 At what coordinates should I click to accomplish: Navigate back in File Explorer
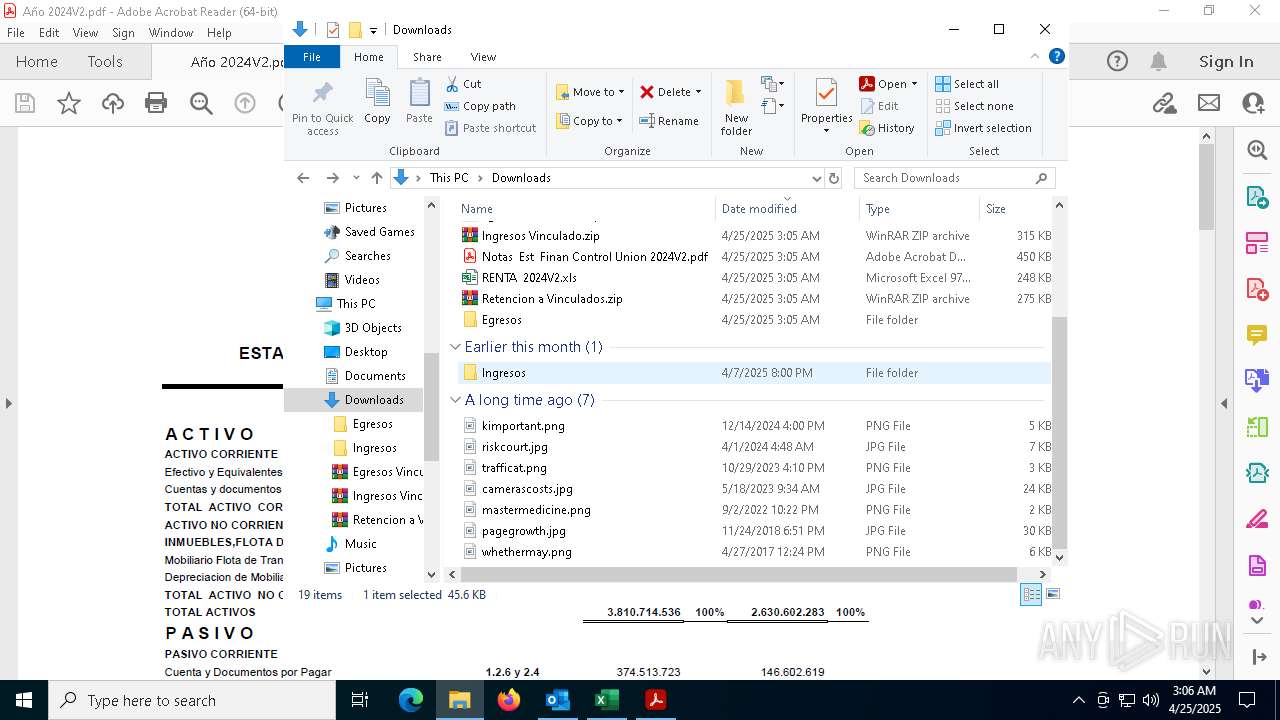tap(303, 178)
